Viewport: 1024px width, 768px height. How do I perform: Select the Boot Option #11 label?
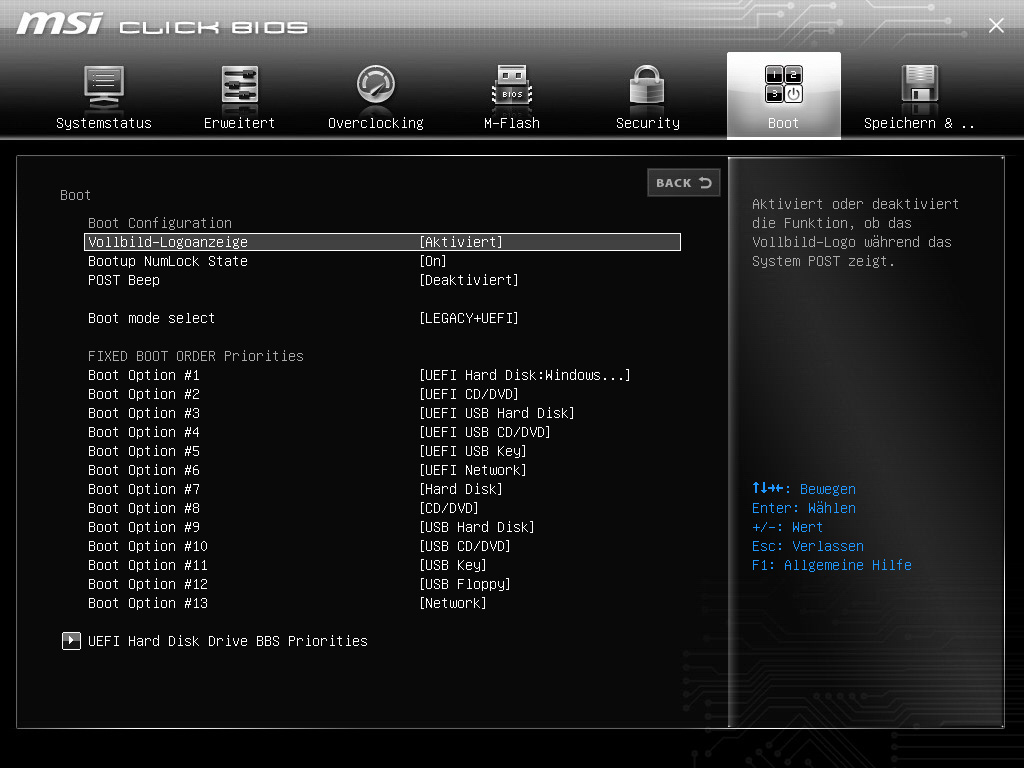pyautogui.click(x=148, y=564)
